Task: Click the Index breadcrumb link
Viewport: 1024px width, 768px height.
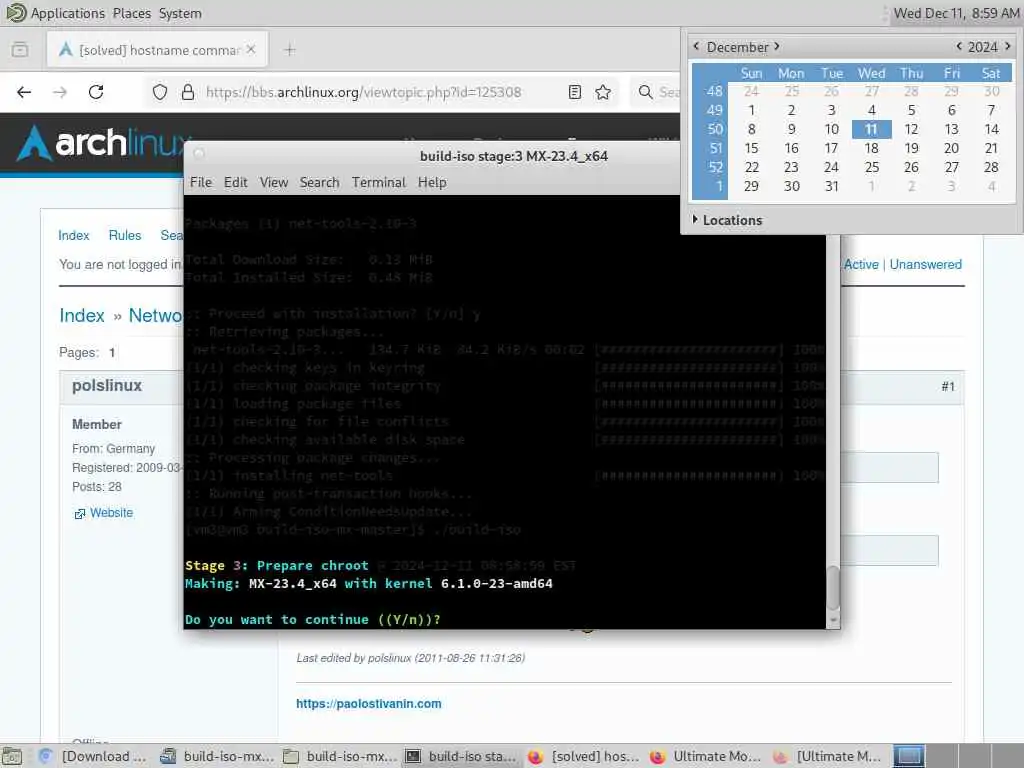Action: click(82, 315)
